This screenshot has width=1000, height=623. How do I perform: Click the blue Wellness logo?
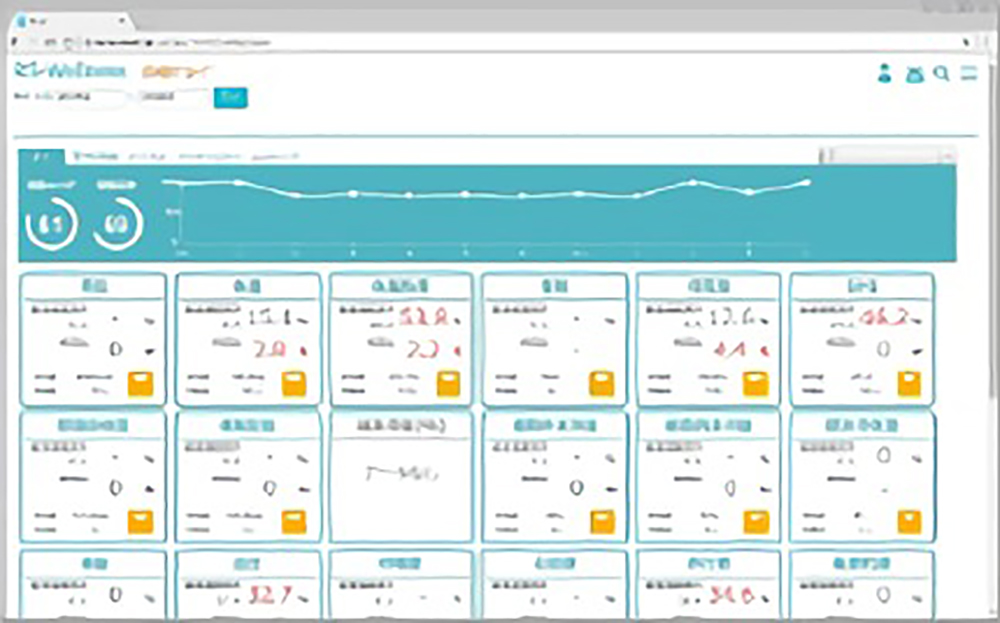pyautogui.click(x=70, y=71)
